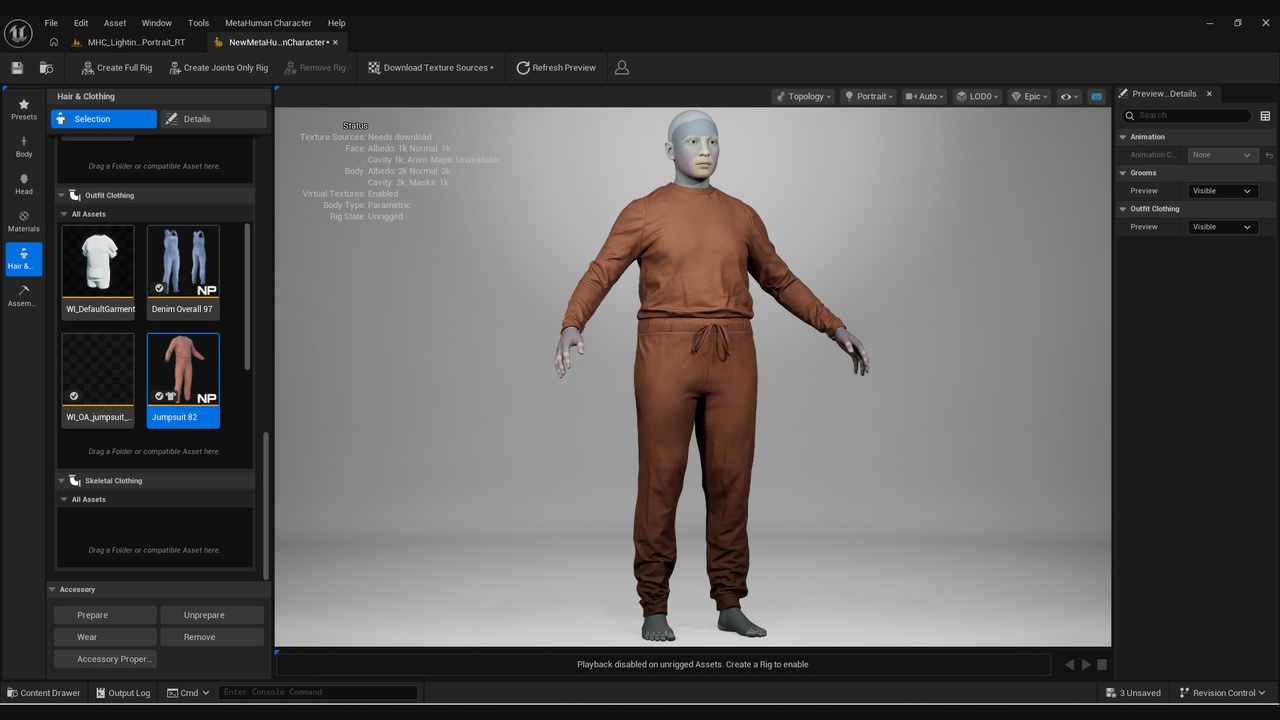Open the eye visibility options dropdown
This screenshot has width=1280, height=720.
tap(1069, 96)
